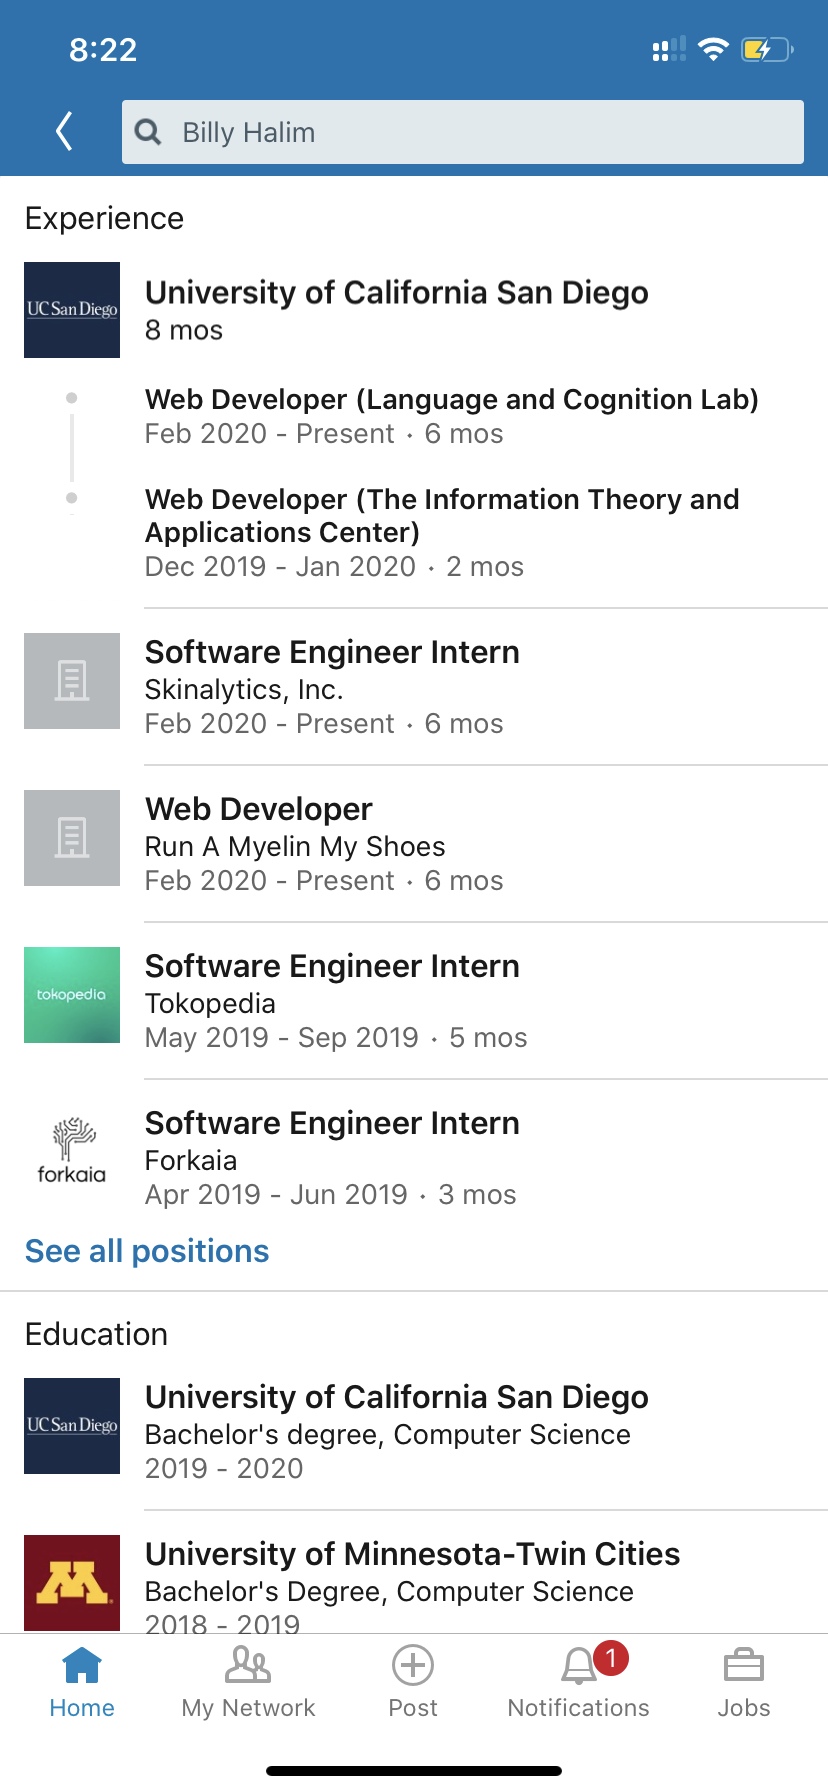
Task: Tap the Skinalytics placeholder company icon
Action: (x=72, y=681)
